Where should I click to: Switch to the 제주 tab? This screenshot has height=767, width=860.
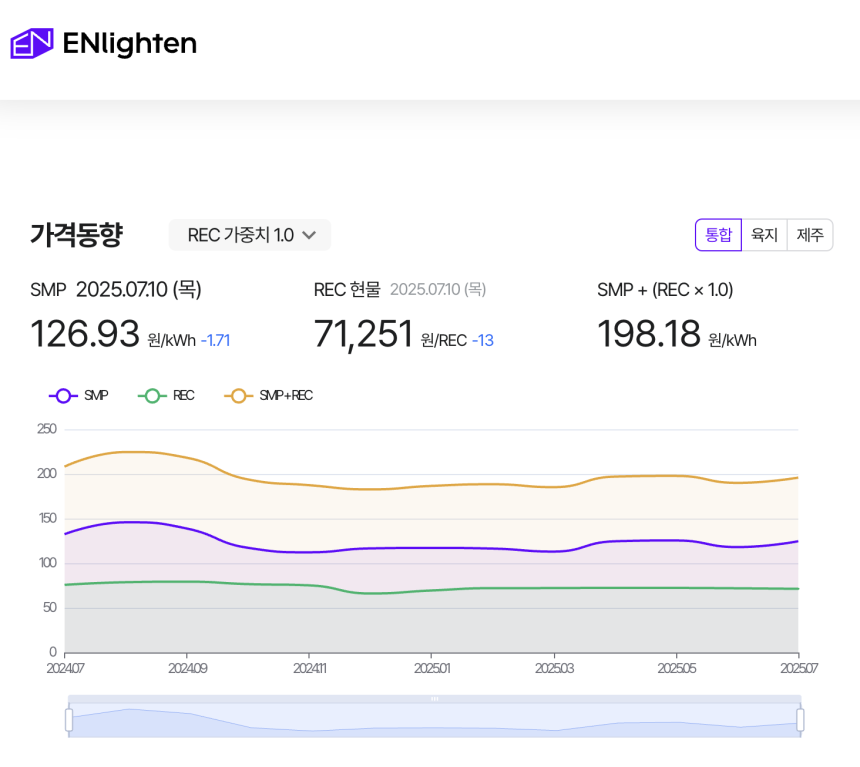(810, 235)
